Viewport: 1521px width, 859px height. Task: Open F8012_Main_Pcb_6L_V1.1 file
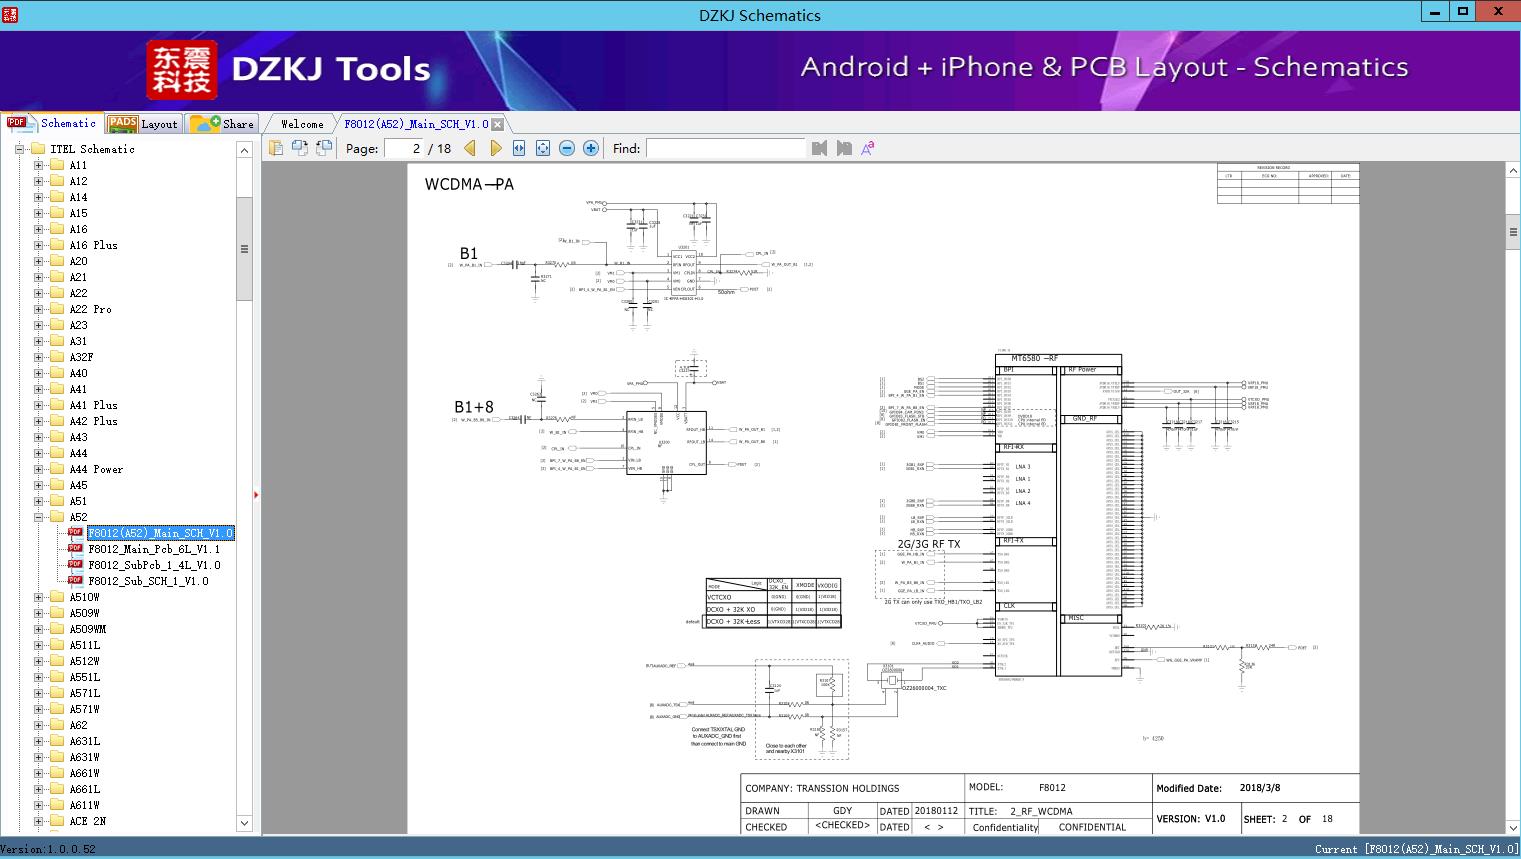(x=154, y=549)
